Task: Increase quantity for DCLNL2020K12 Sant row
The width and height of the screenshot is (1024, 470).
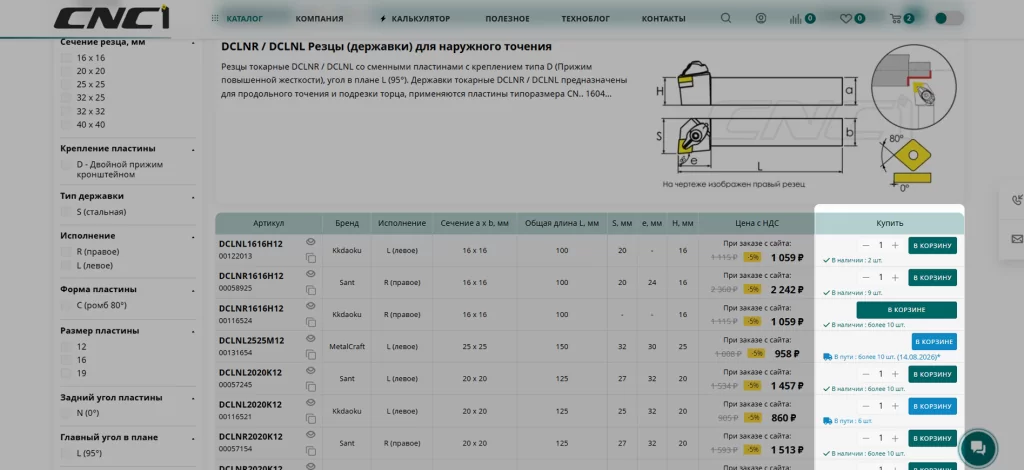Action: click(895, 374)
